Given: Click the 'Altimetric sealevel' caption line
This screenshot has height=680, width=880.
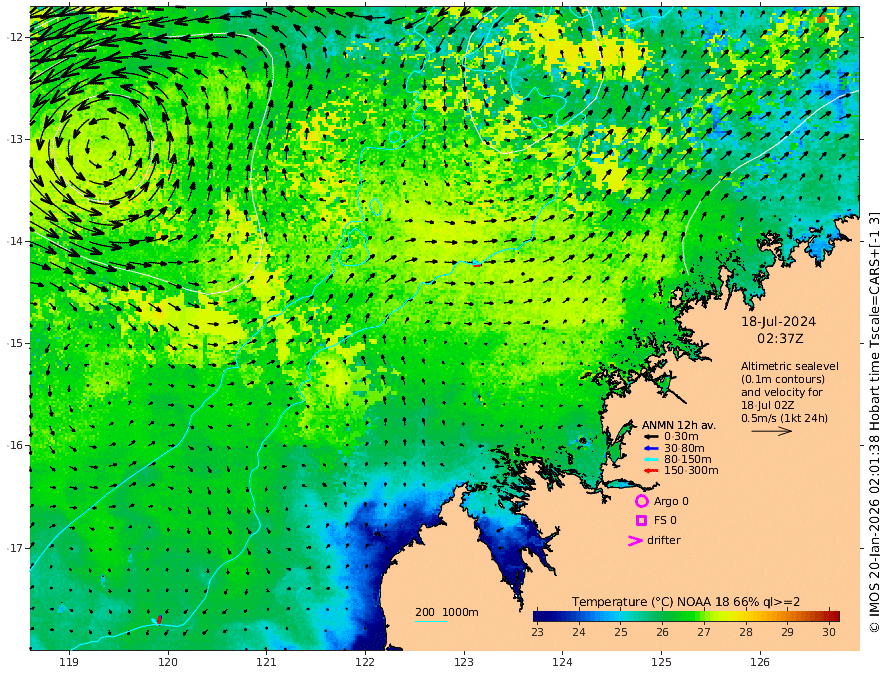Looking at the screenshot, I should point(790,366).
